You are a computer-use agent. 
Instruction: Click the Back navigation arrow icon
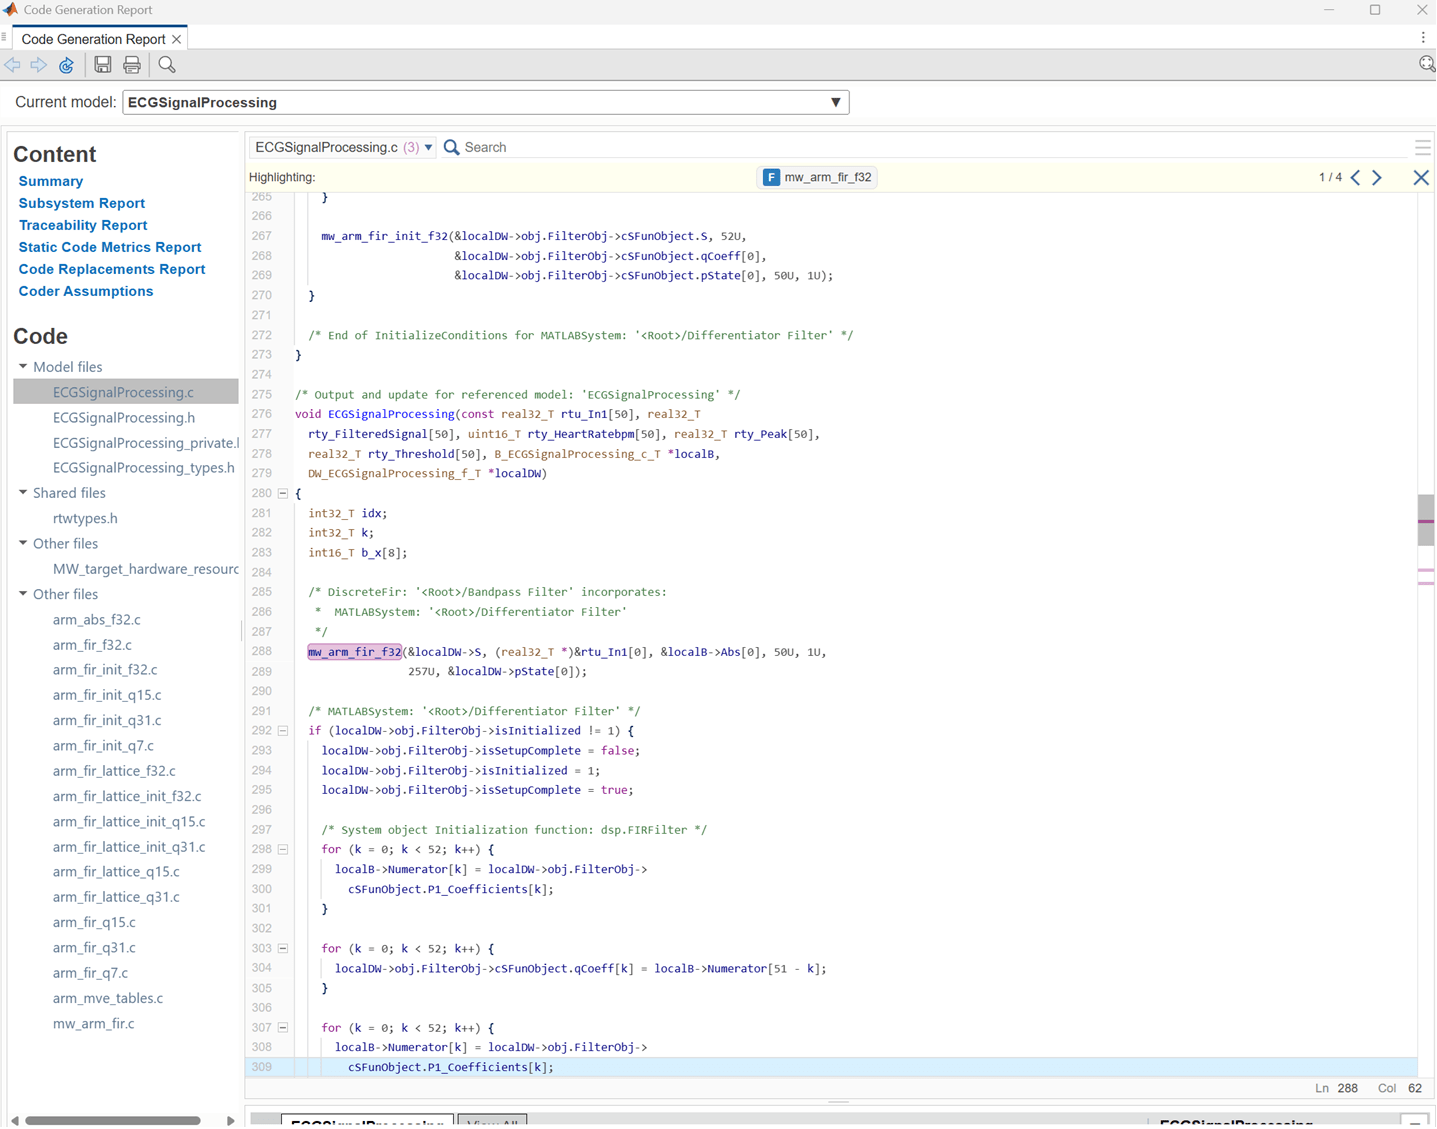point(13,65)
